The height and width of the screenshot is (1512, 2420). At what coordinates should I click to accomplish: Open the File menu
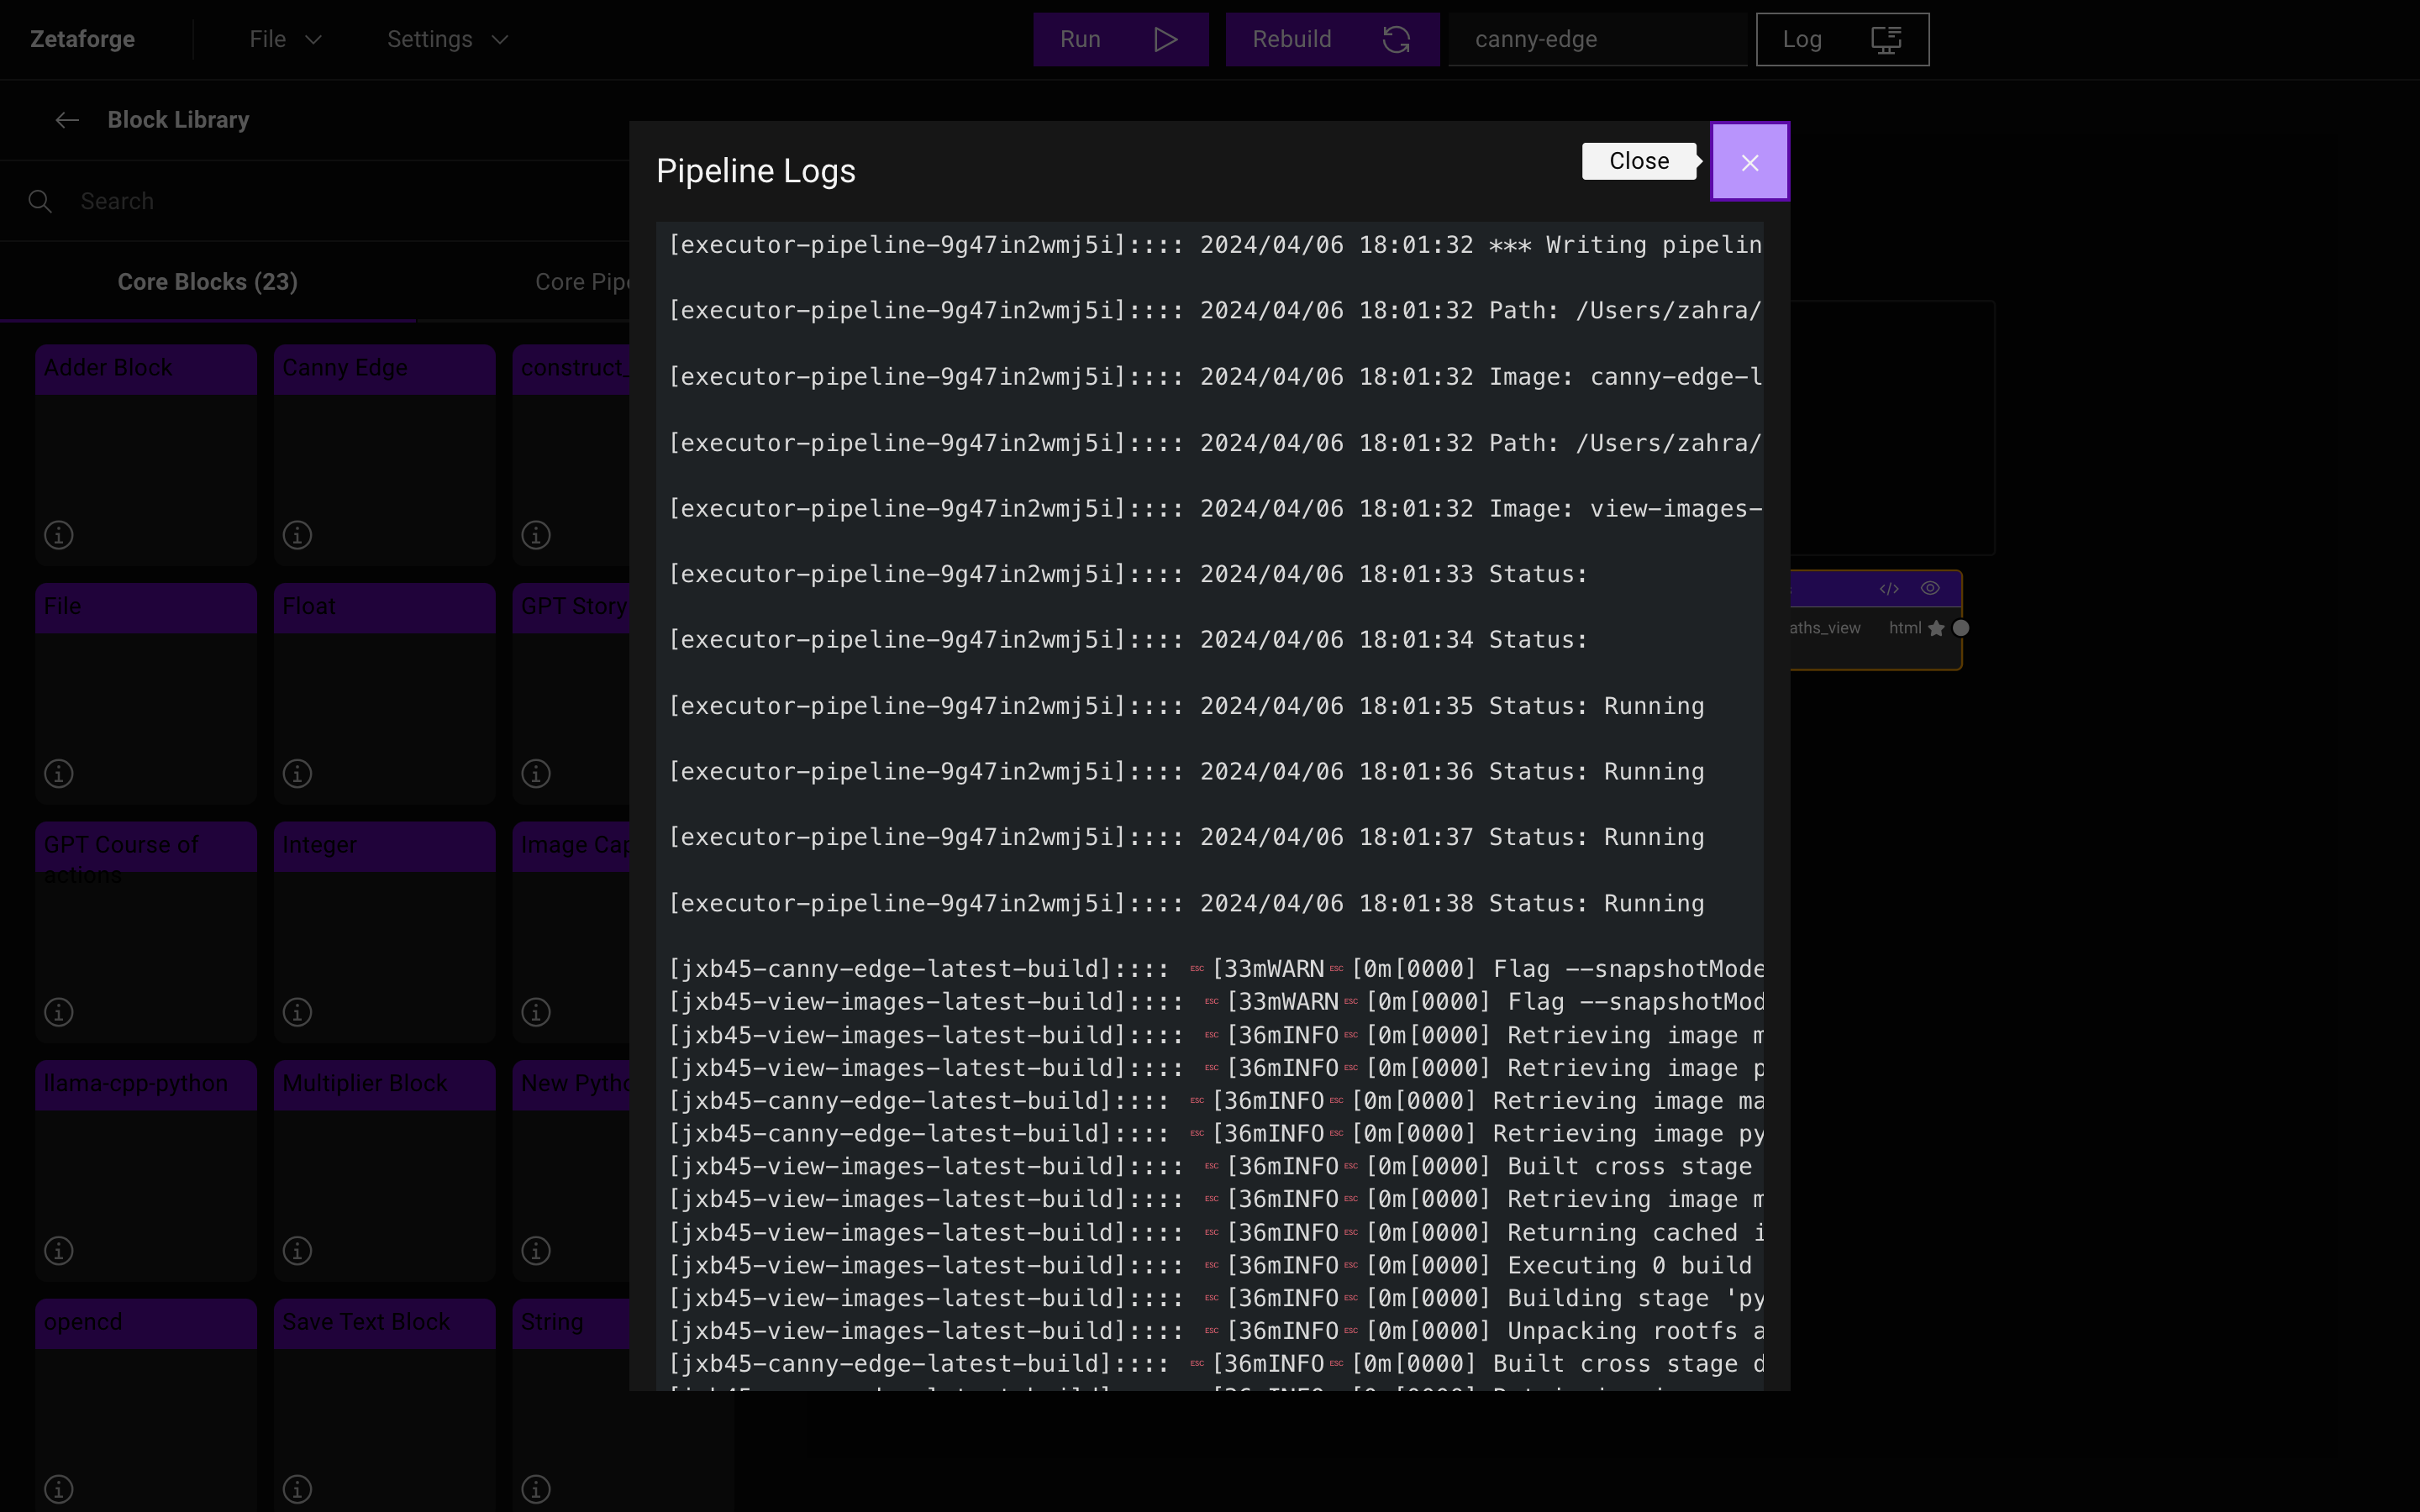pos(285,39)
